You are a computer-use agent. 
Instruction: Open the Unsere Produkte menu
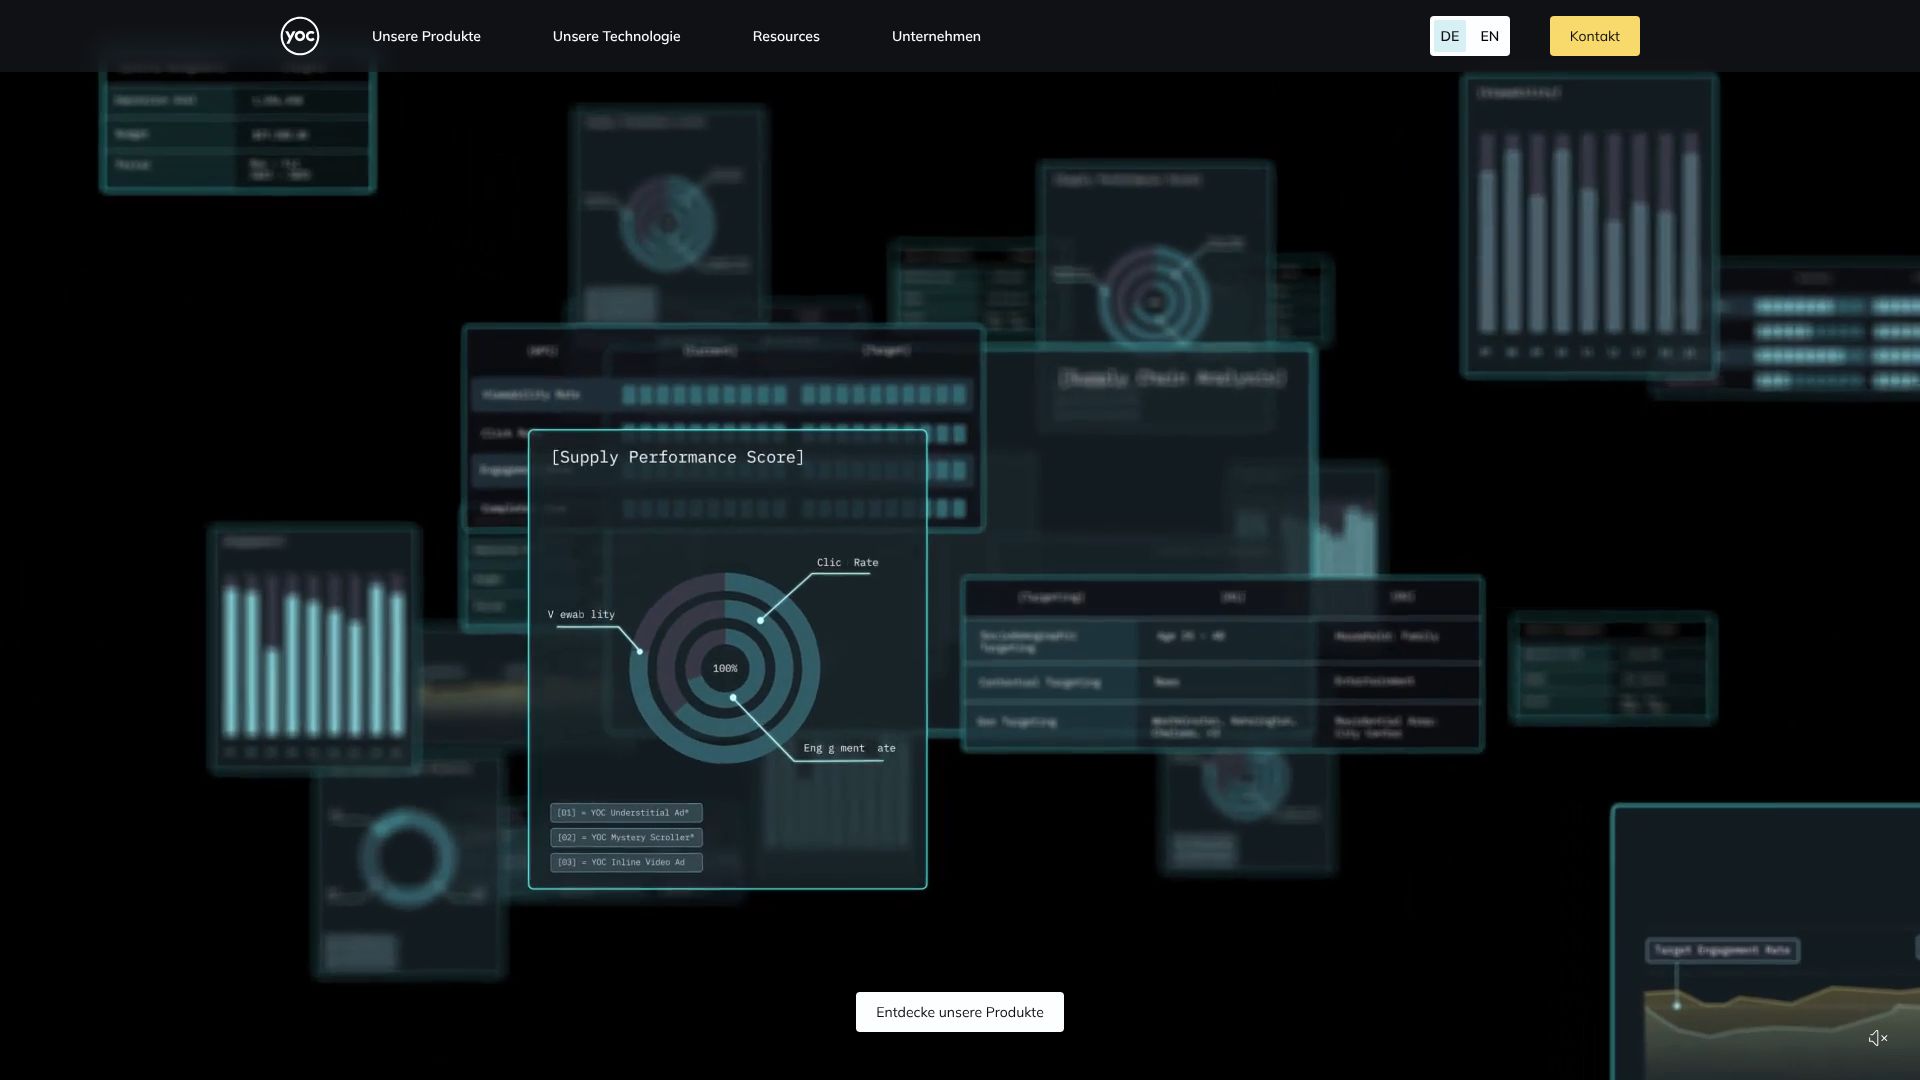coord(426,36)
